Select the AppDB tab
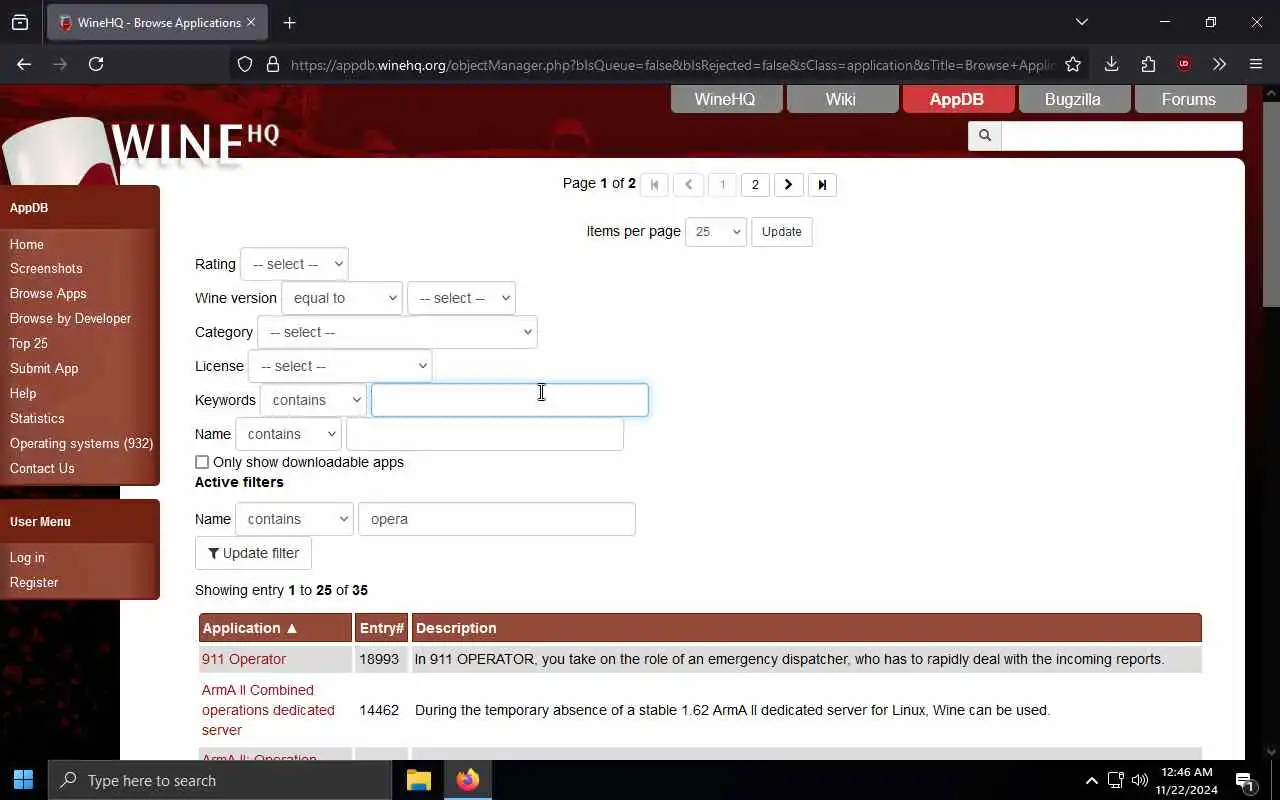 click(957, 99)
